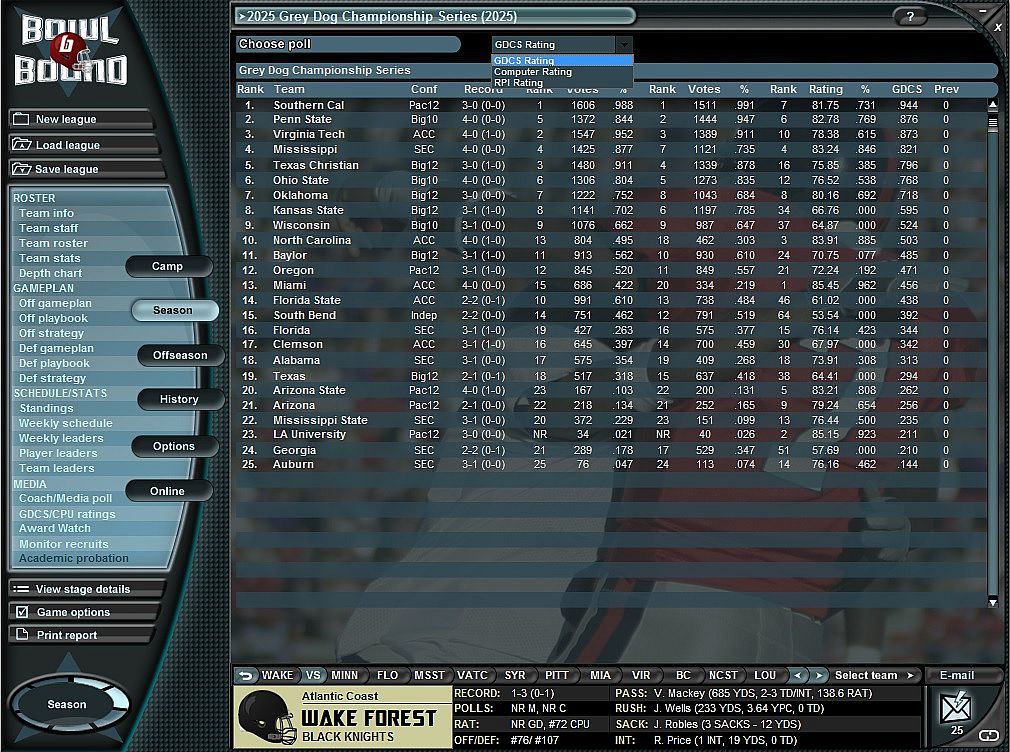This screenshot has width=1010, height=752.
Task: Open Off playbook in sidebar
Action: (53, 318)
